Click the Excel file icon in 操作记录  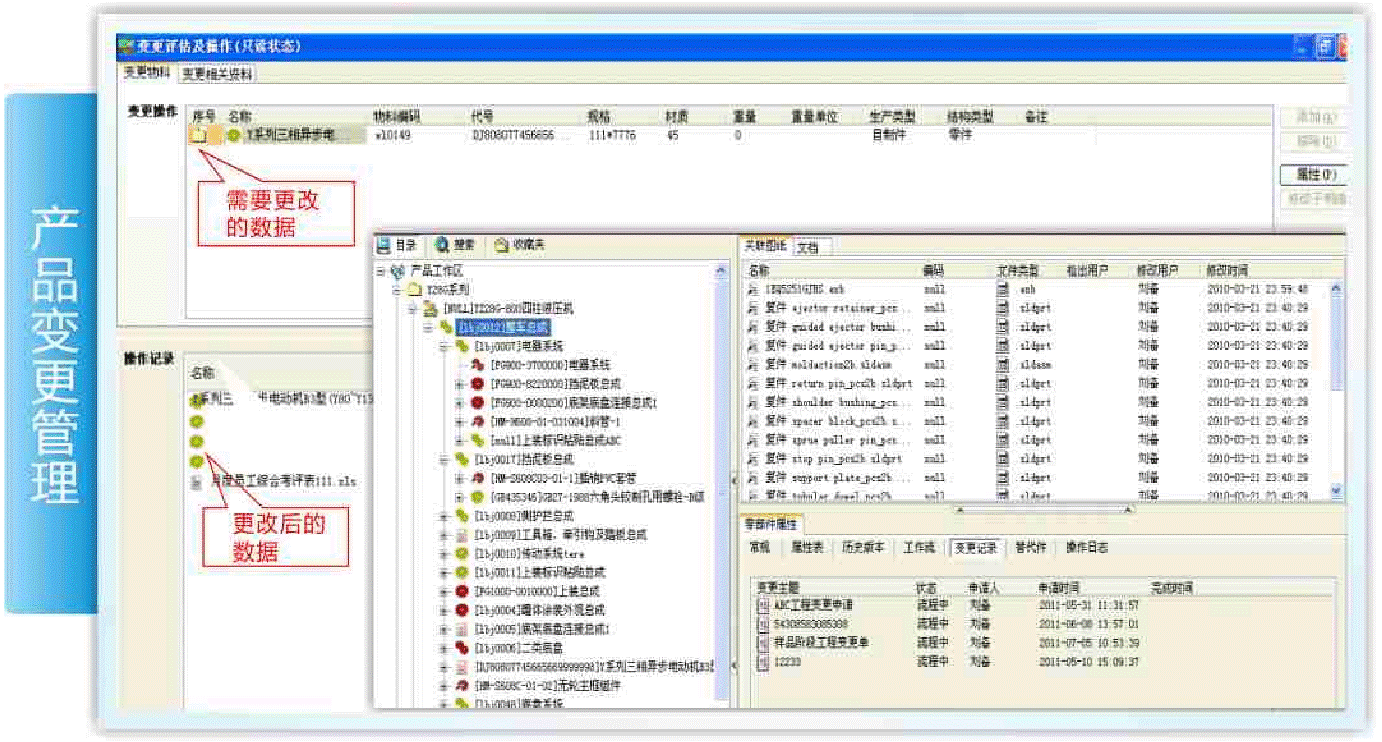point(197,482)
